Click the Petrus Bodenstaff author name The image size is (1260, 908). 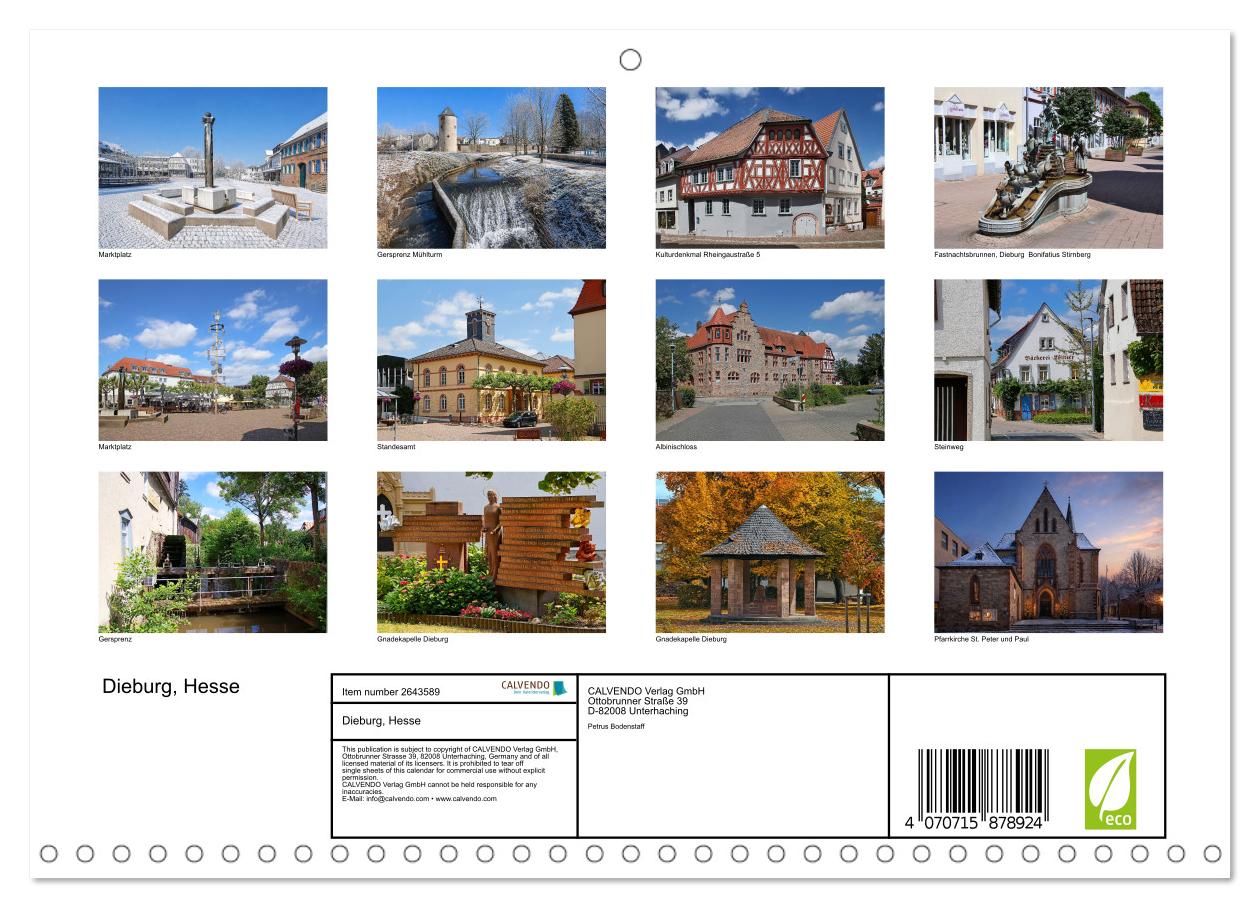[x=616, y=726]
